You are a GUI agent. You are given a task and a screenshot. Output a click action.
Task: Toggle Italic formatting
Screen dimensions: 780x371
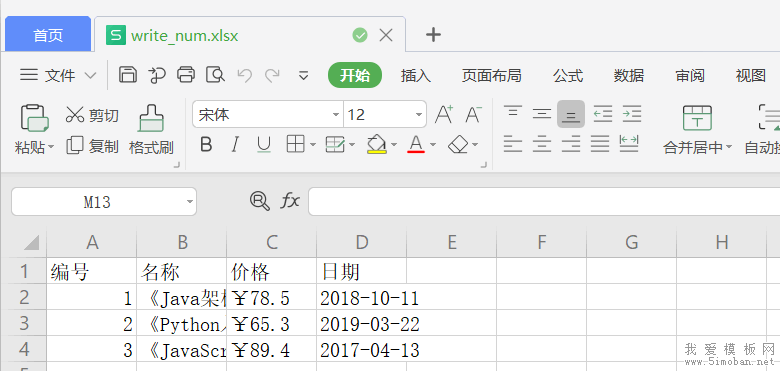coord(234,145)
